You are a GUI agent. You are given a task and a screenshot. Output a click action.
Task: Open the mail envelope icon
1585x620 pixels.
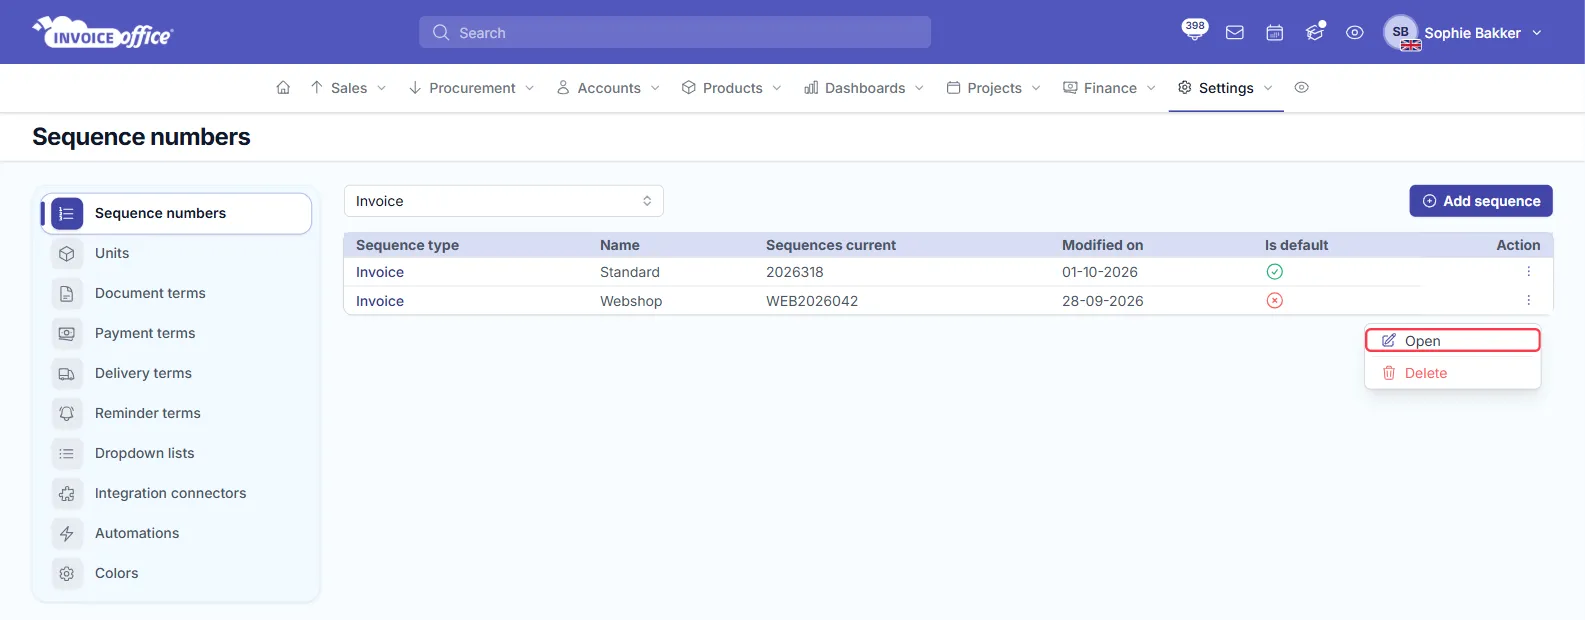[1235, 33]
